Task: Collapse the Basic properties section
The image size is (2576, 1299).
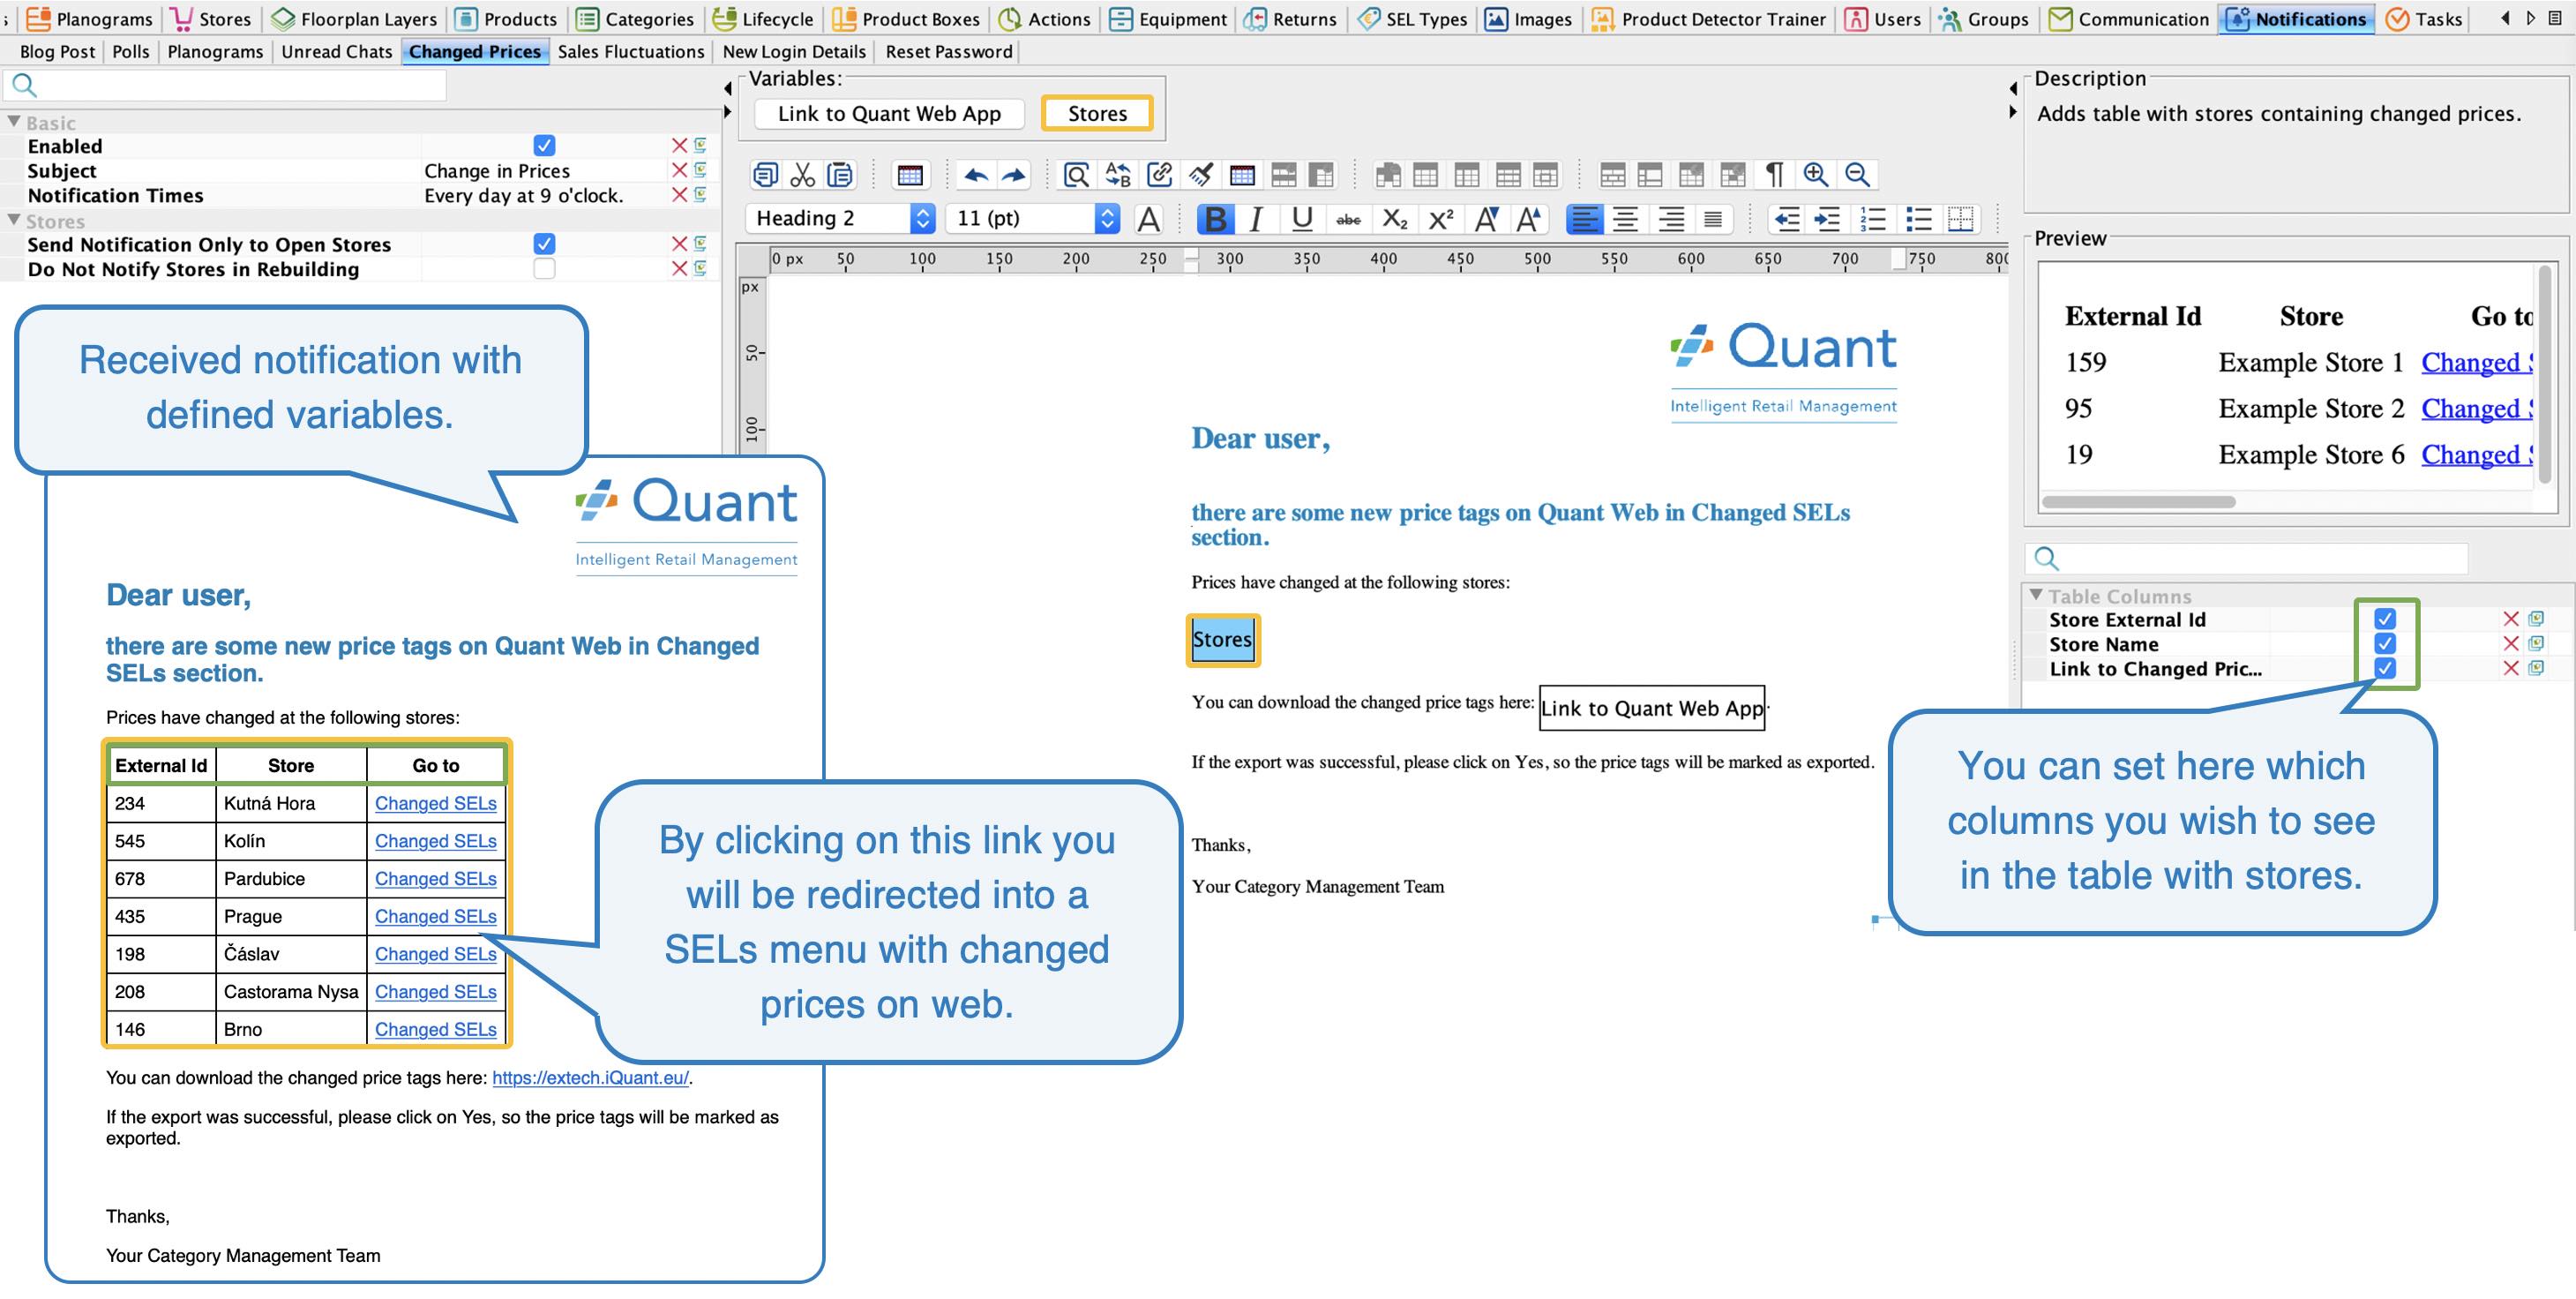Action: (x=14, y=122)
